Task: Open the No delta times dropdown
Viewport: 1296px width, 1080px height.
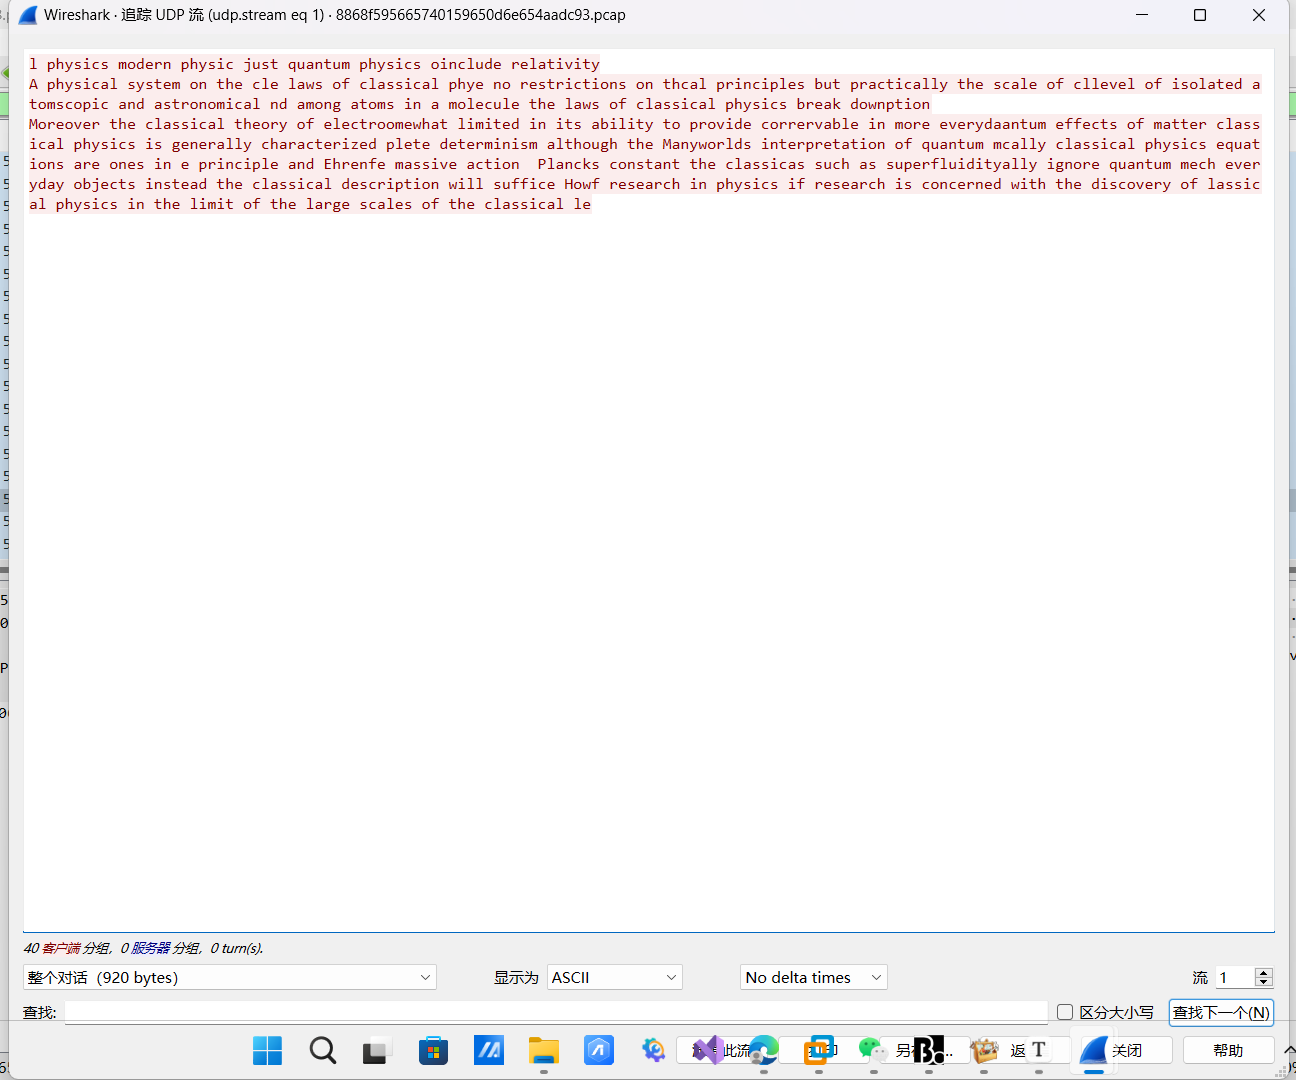Action: [813, 977]
